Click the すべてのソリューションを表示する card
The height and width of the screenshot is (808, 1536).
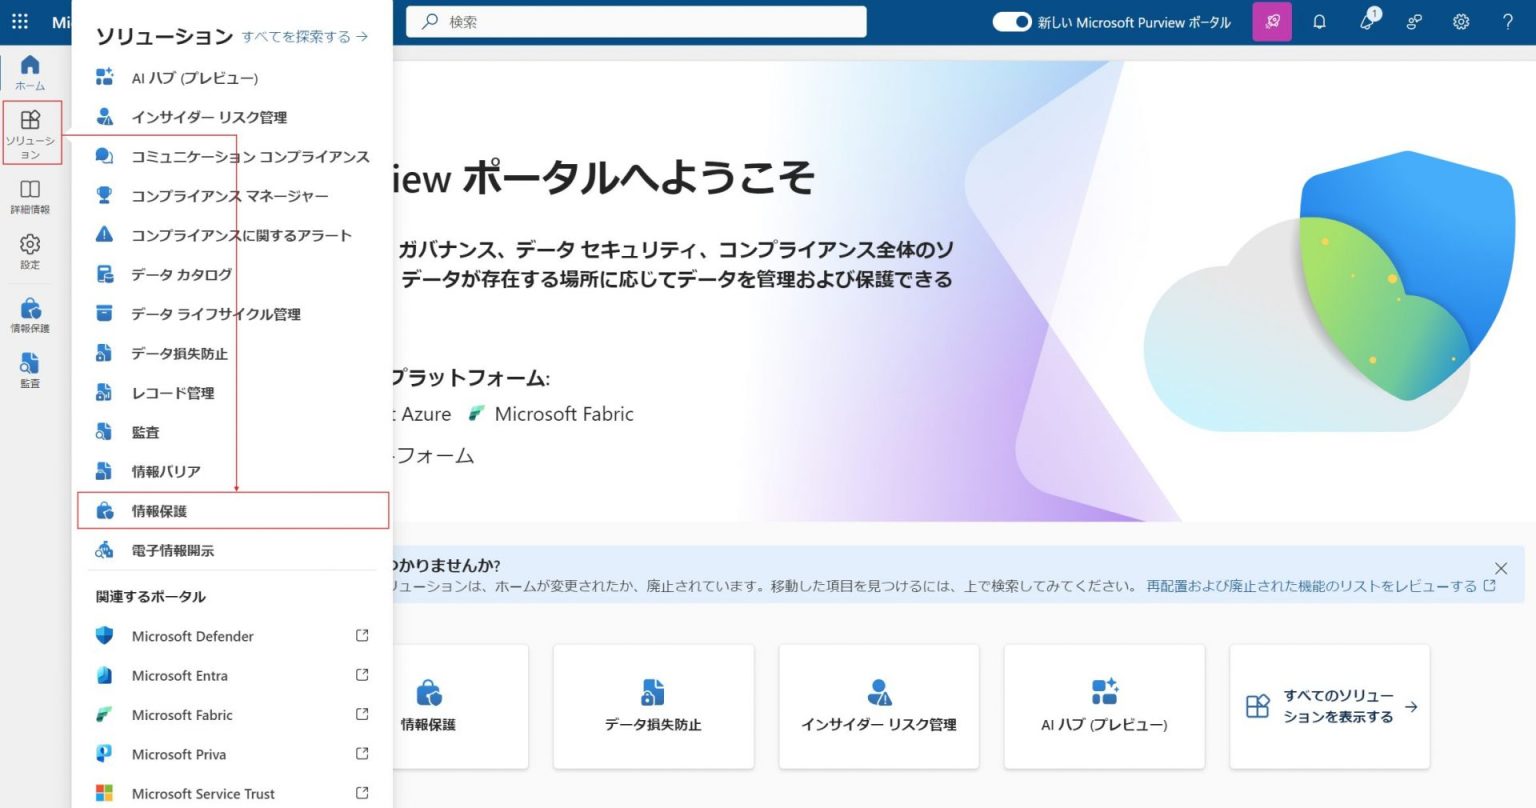[x=1329, y=707]
